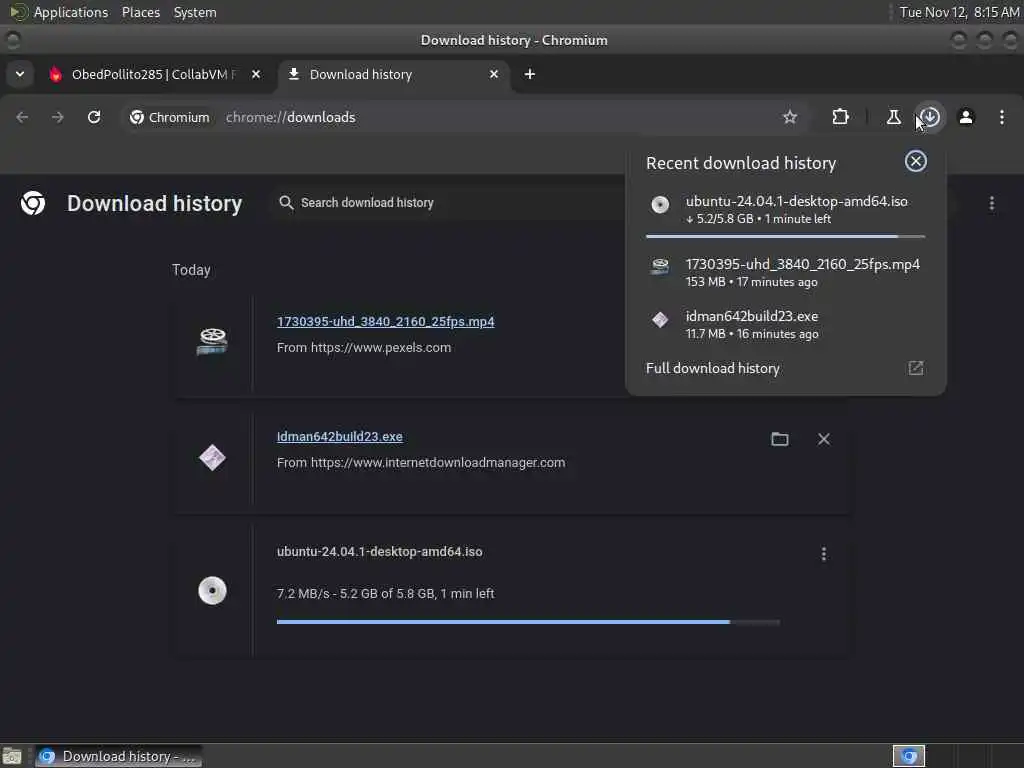Select idman642build23.exe entry in popup
Viewport: 1024px width, 768px height.
(786, 325)
